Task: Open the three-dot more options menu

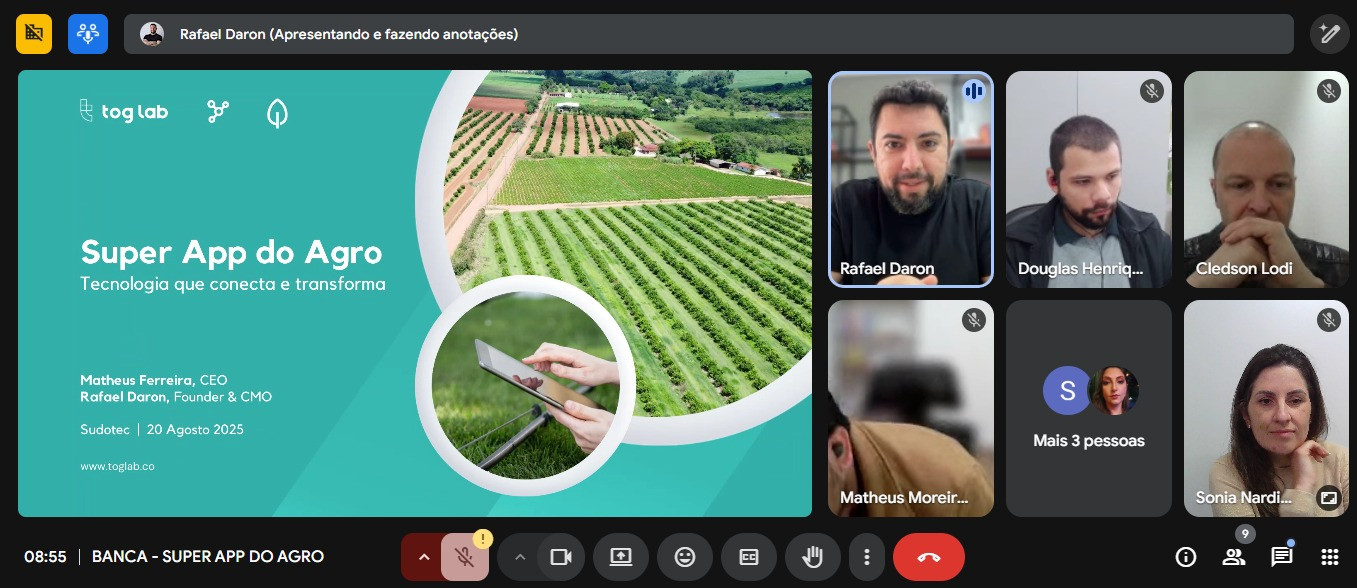Action: click(x=867, y=557)
